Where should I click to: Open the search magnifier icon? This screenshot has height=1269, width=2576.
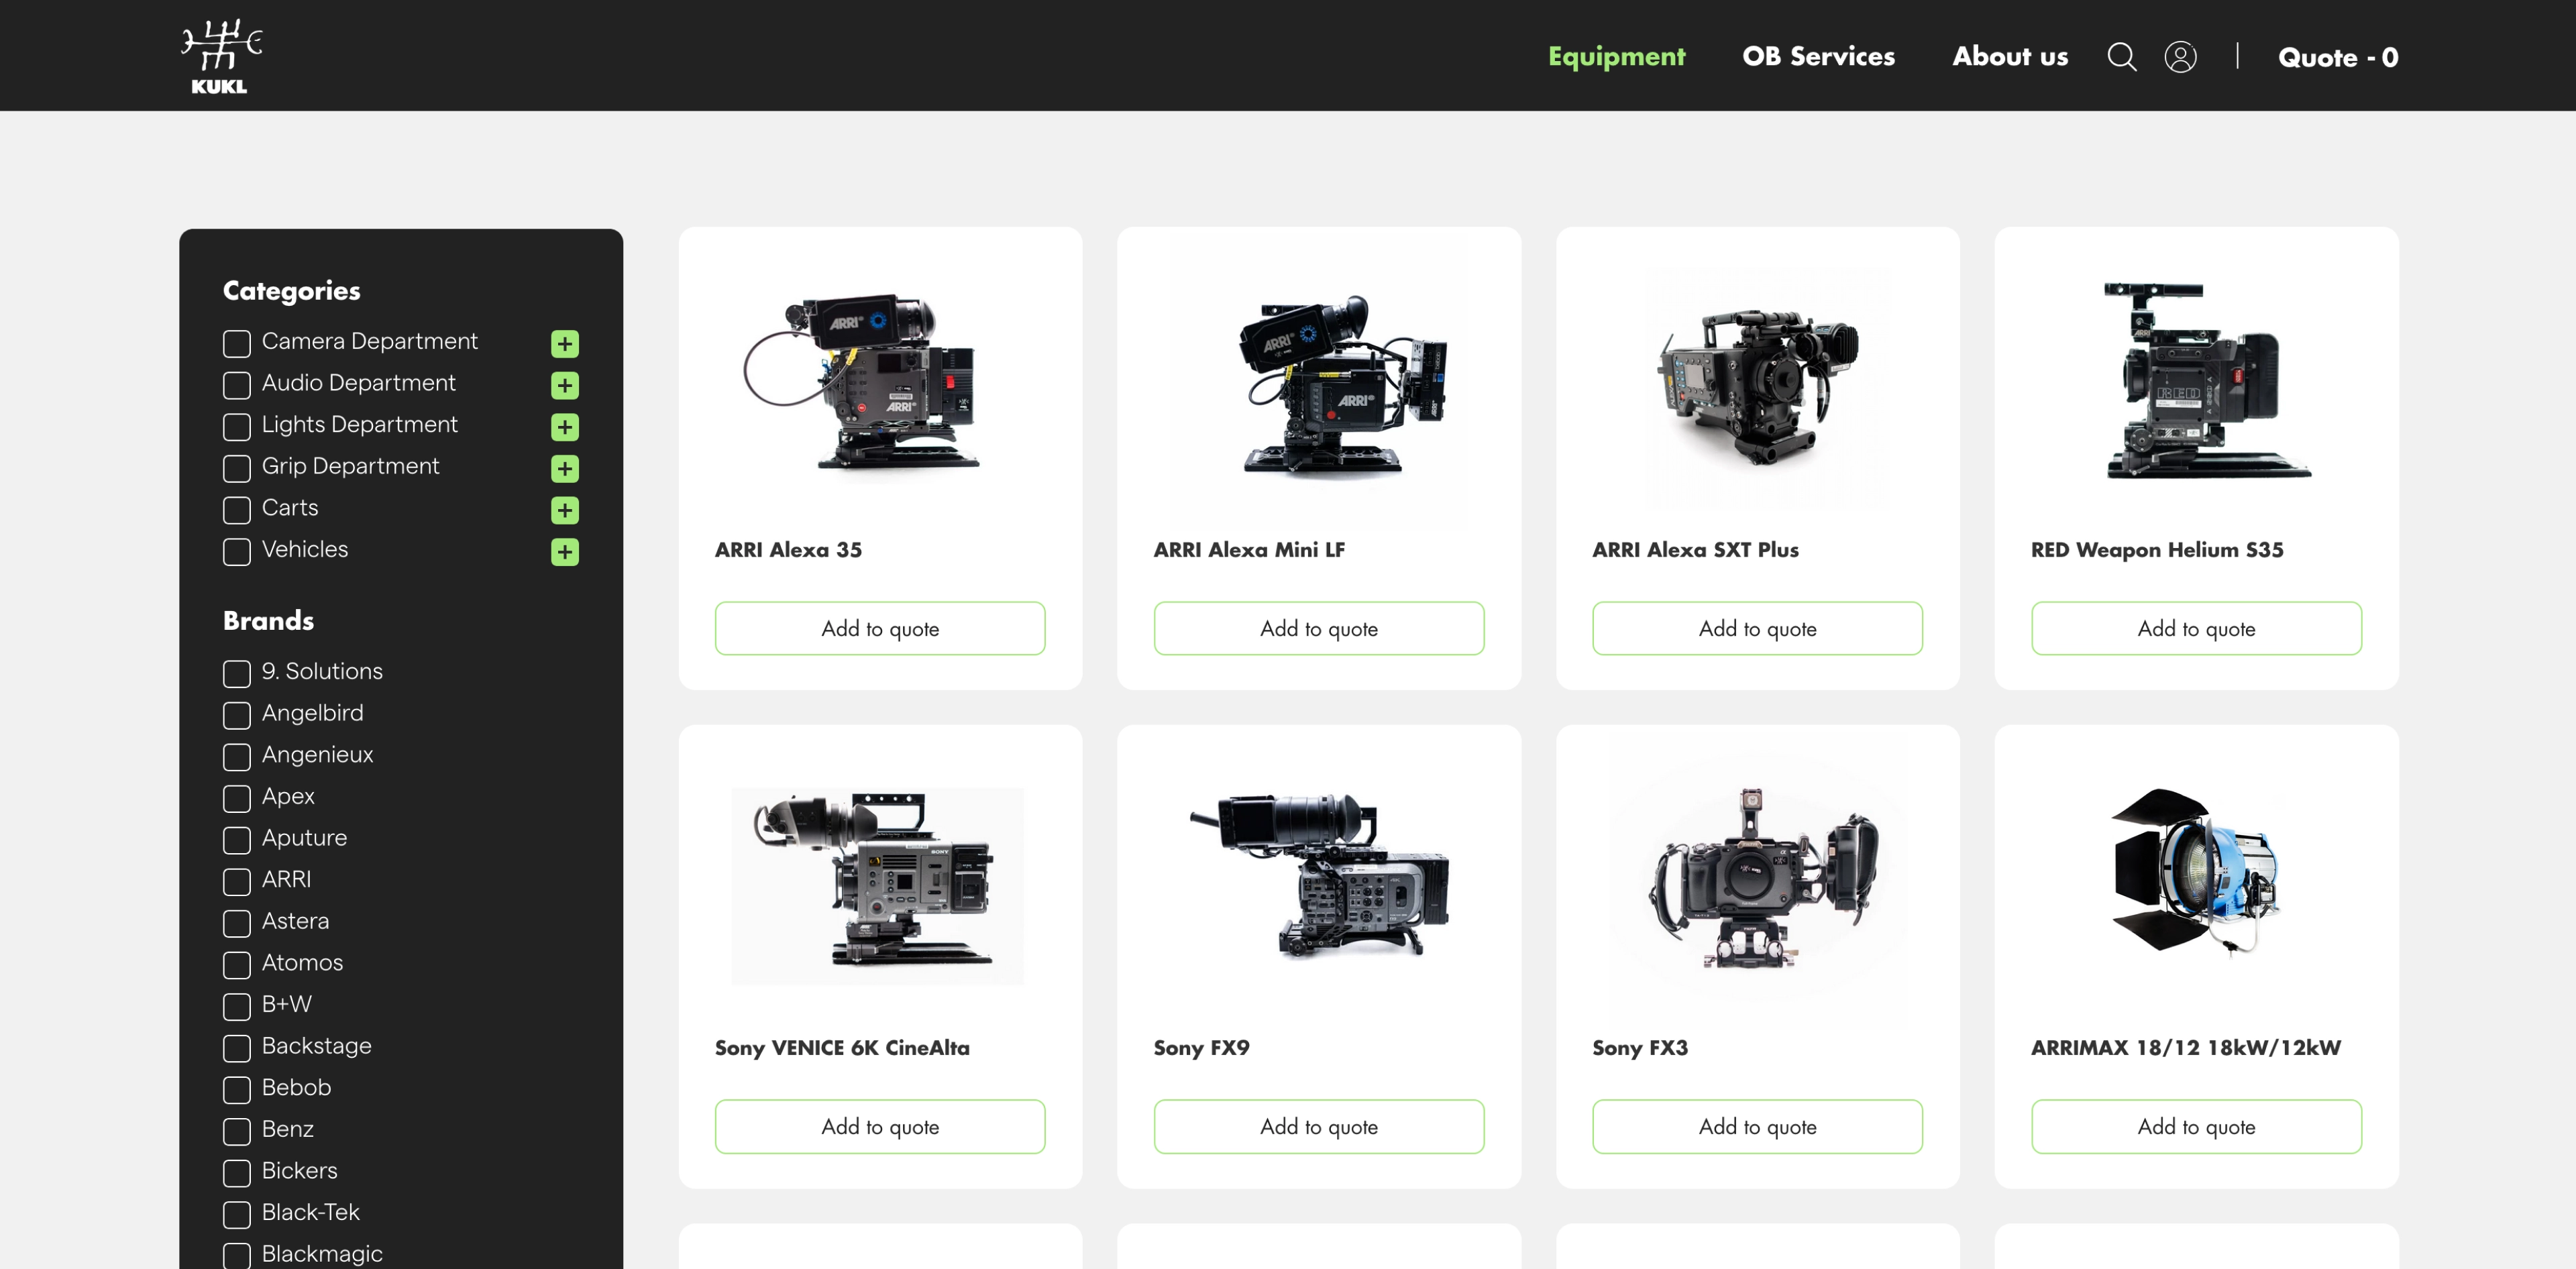(x=2121, y=57)
